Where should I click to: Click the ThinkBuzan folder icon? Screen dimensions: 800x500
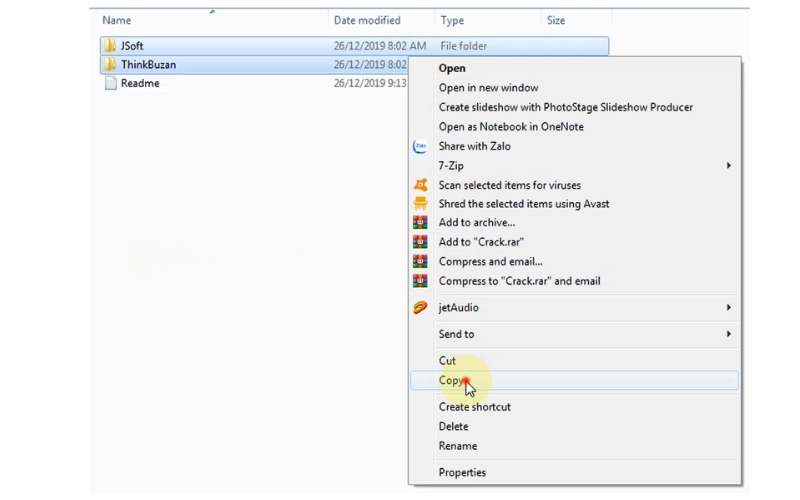[x=109, y=64]
